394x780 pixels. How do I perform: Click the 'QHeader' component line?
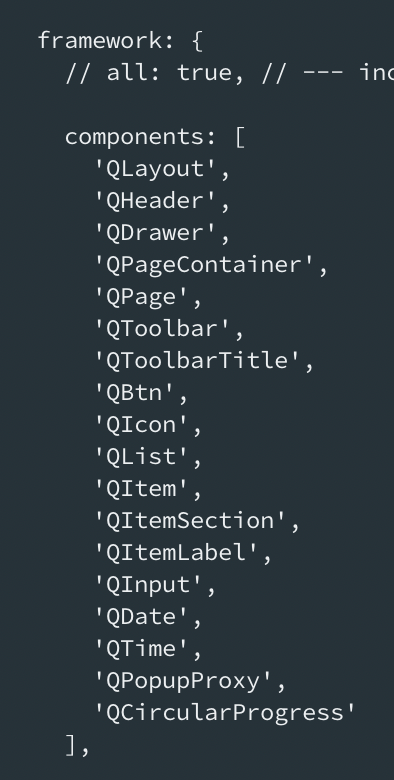155,202
